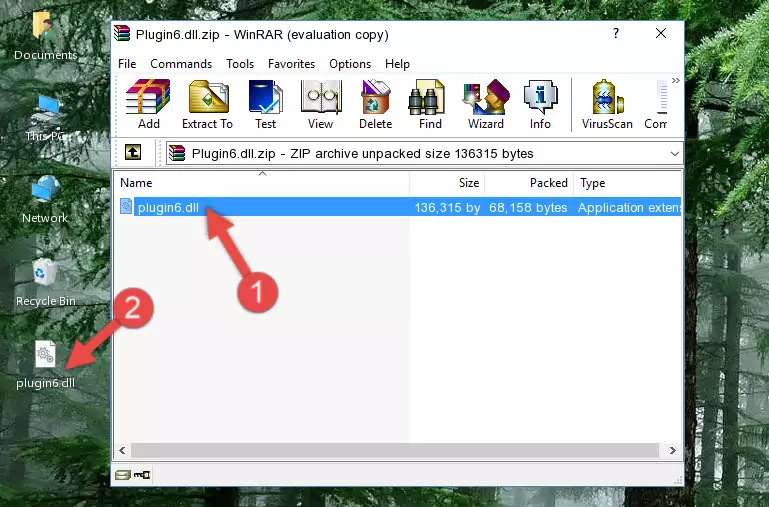Expand hidden toolbar buttons chevron
The height and width of the screenshot is (507, 769).
click(676, 80)
